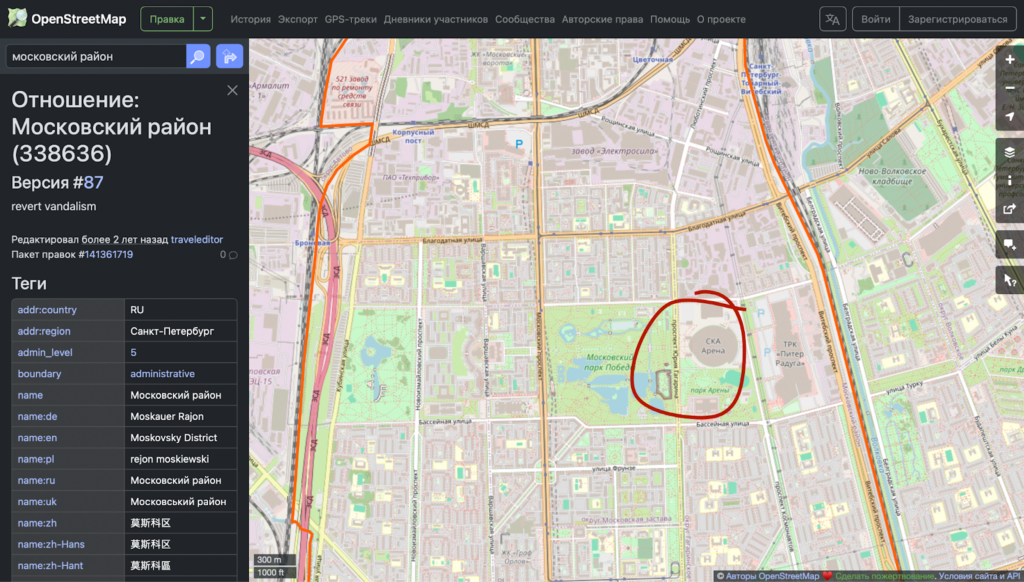Open the GPS-треки menu item

coord(352,19)
